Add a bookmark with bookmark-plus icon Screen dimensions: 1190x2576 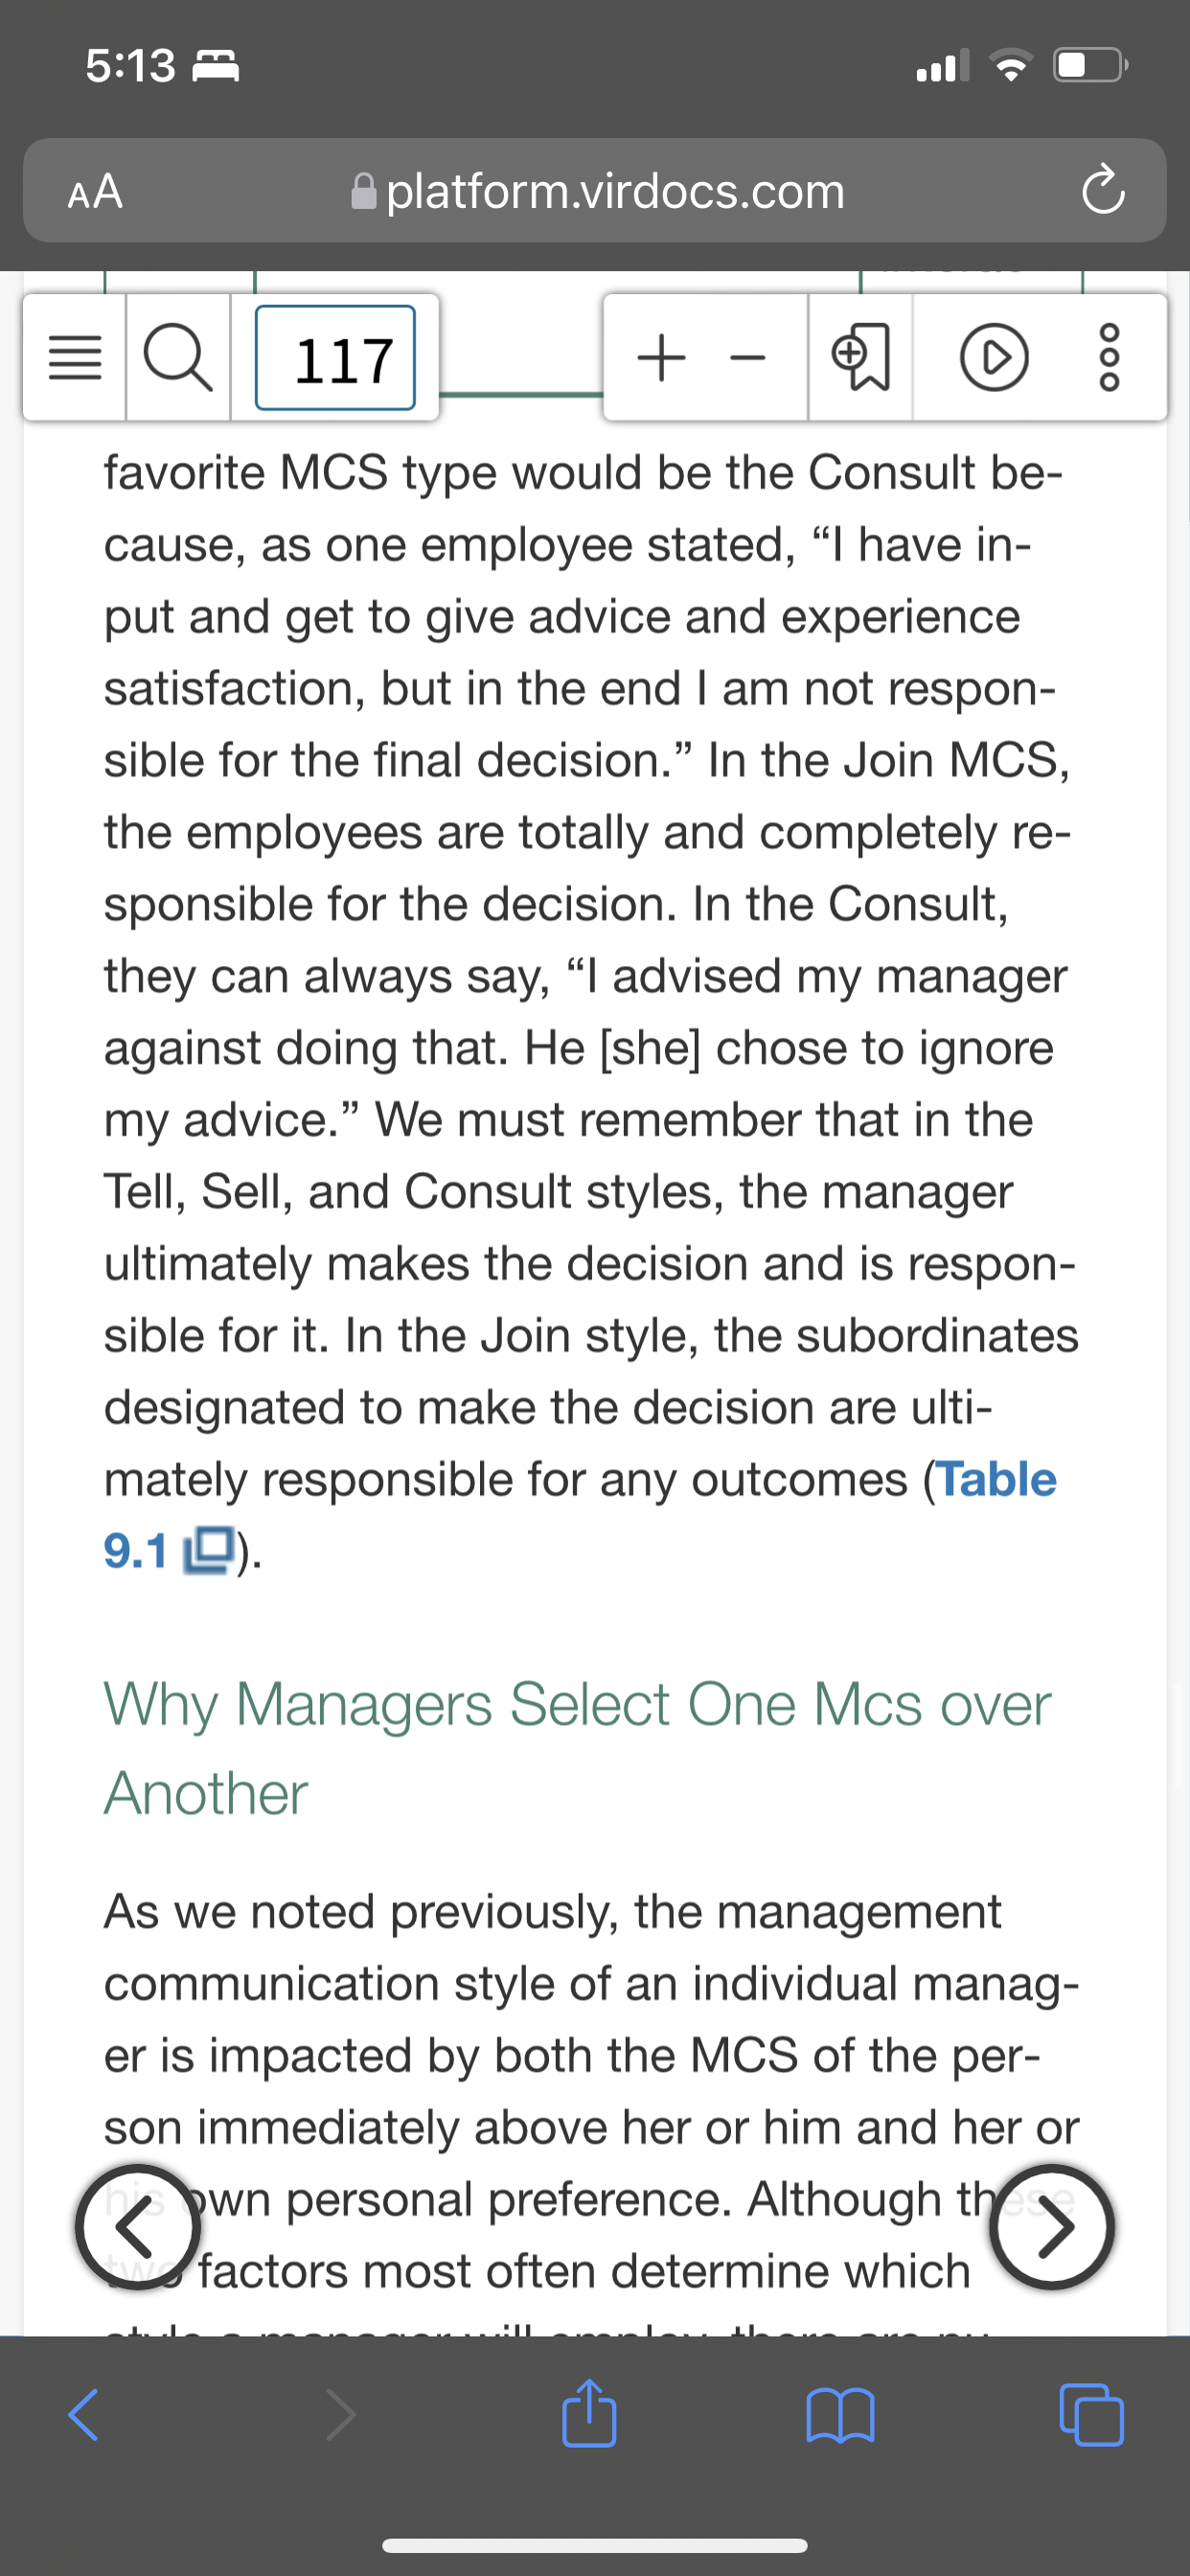click(860, 358)
